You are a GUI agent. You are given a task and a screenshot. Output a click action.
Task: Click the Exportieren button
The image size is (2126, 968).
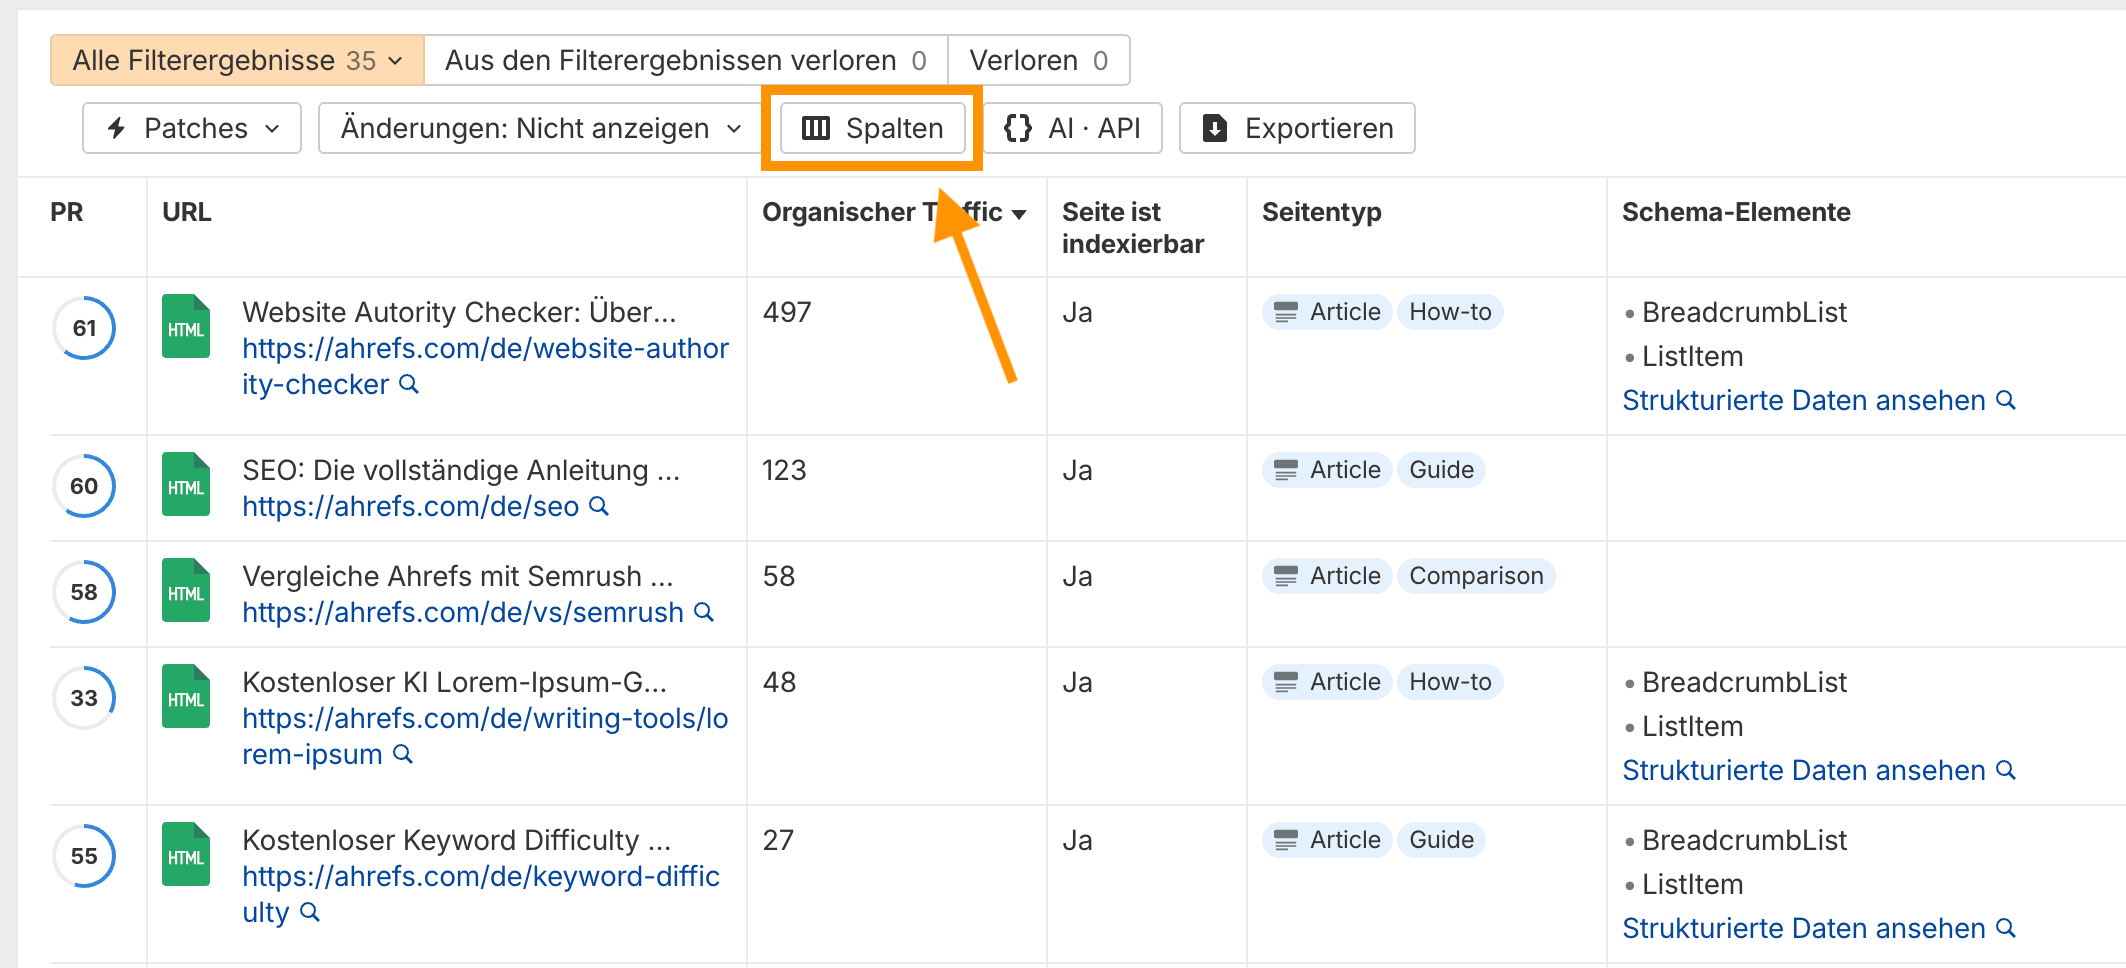click(1297, 128)
